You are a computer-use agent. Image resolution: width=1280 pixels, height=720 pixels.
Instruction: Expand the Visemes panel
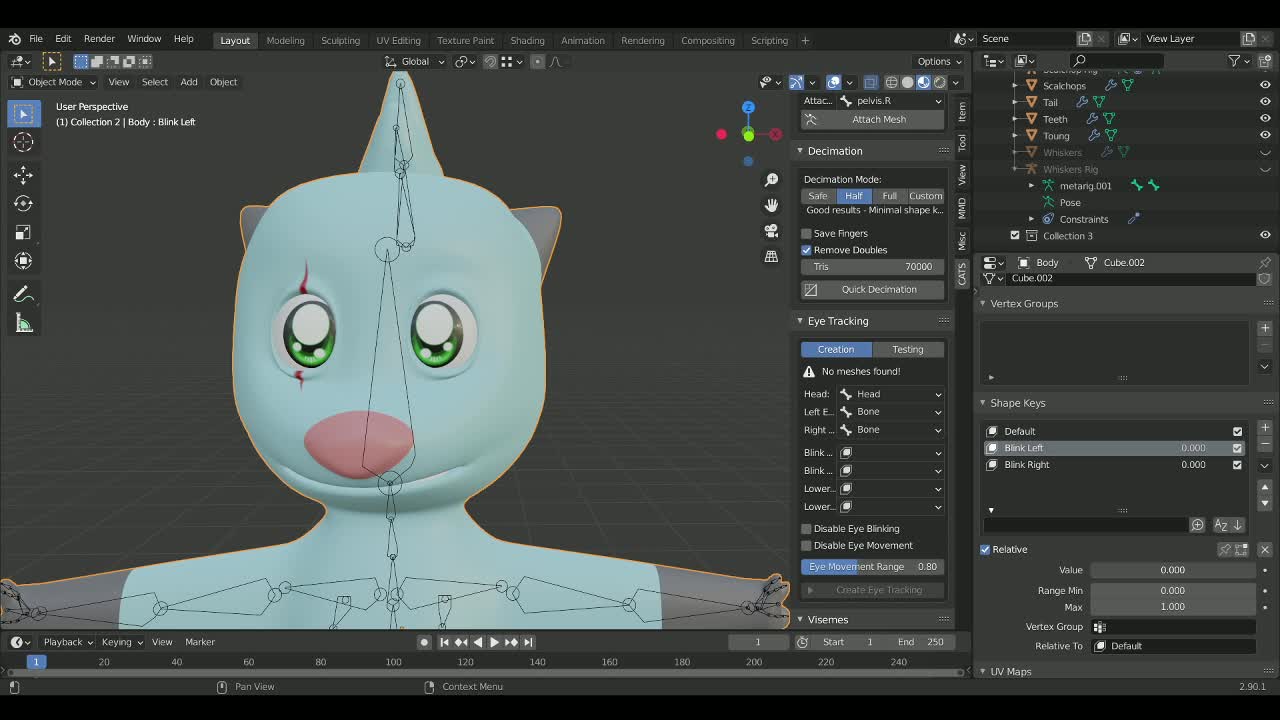click(827, 620)
